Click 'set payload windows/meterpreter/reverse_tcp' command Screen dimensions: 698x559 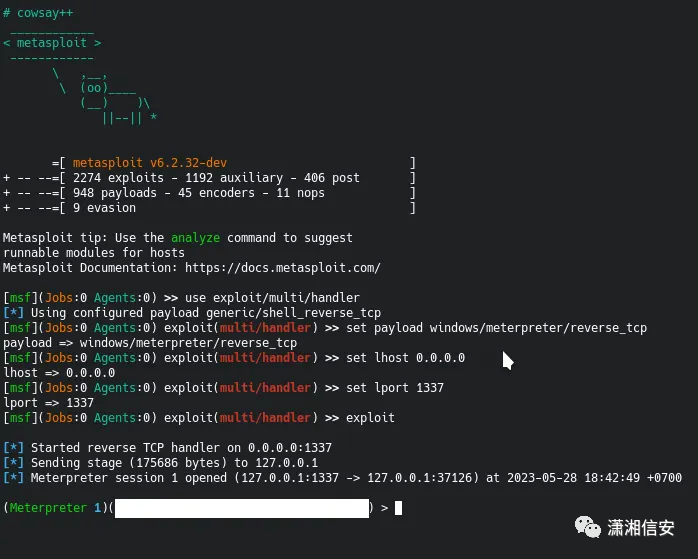pyautogui.click(x=496, y=328)
